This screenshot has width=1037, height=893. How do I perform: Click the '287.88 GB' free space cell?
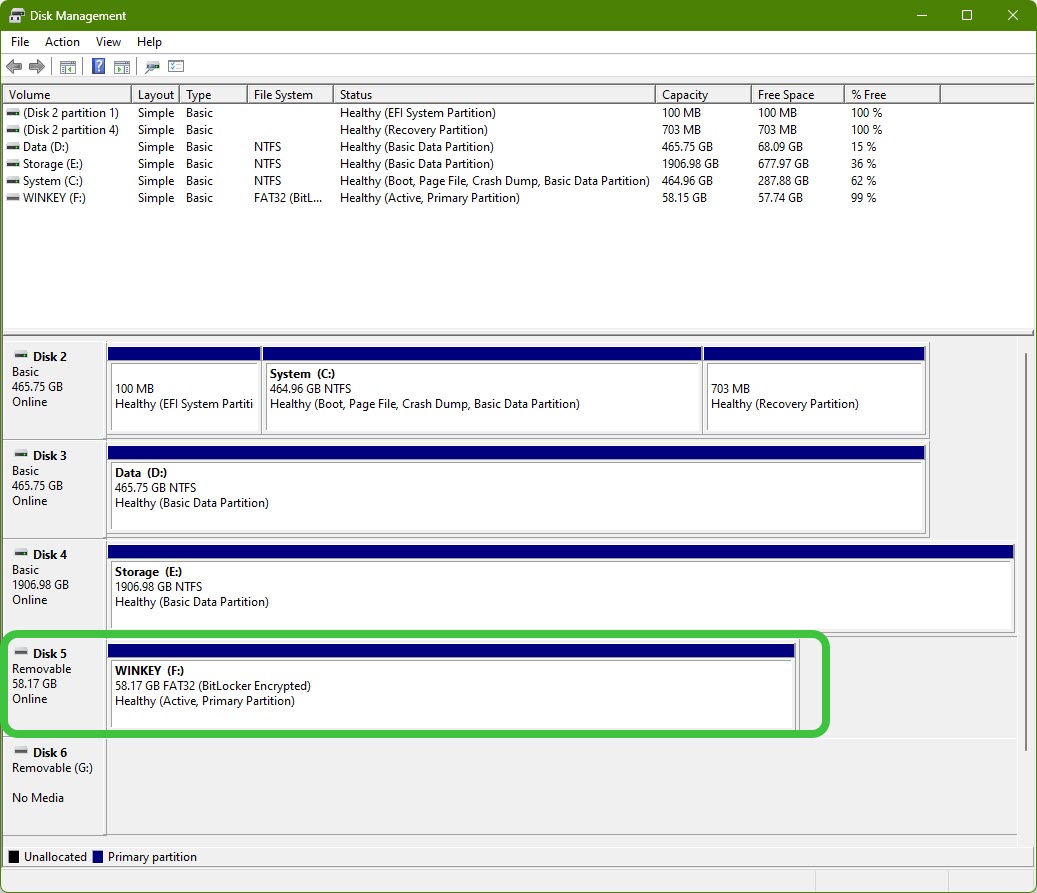pyautogui.click(x=783, y=181)
